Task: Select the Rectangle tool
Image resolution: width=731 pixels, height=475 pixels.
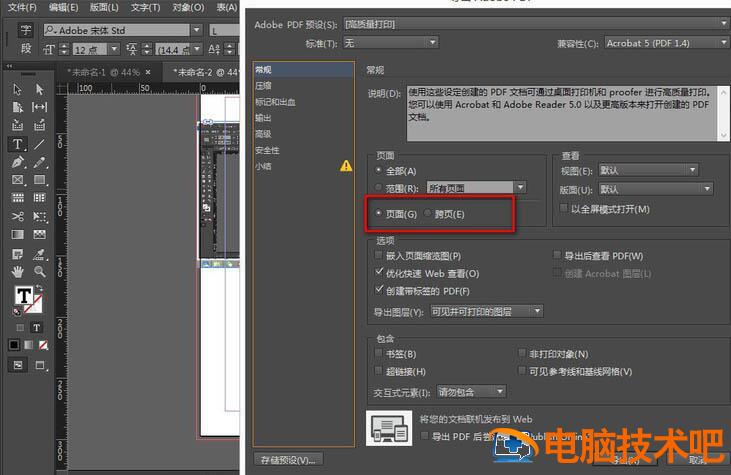Action: [x=40, y=180]
